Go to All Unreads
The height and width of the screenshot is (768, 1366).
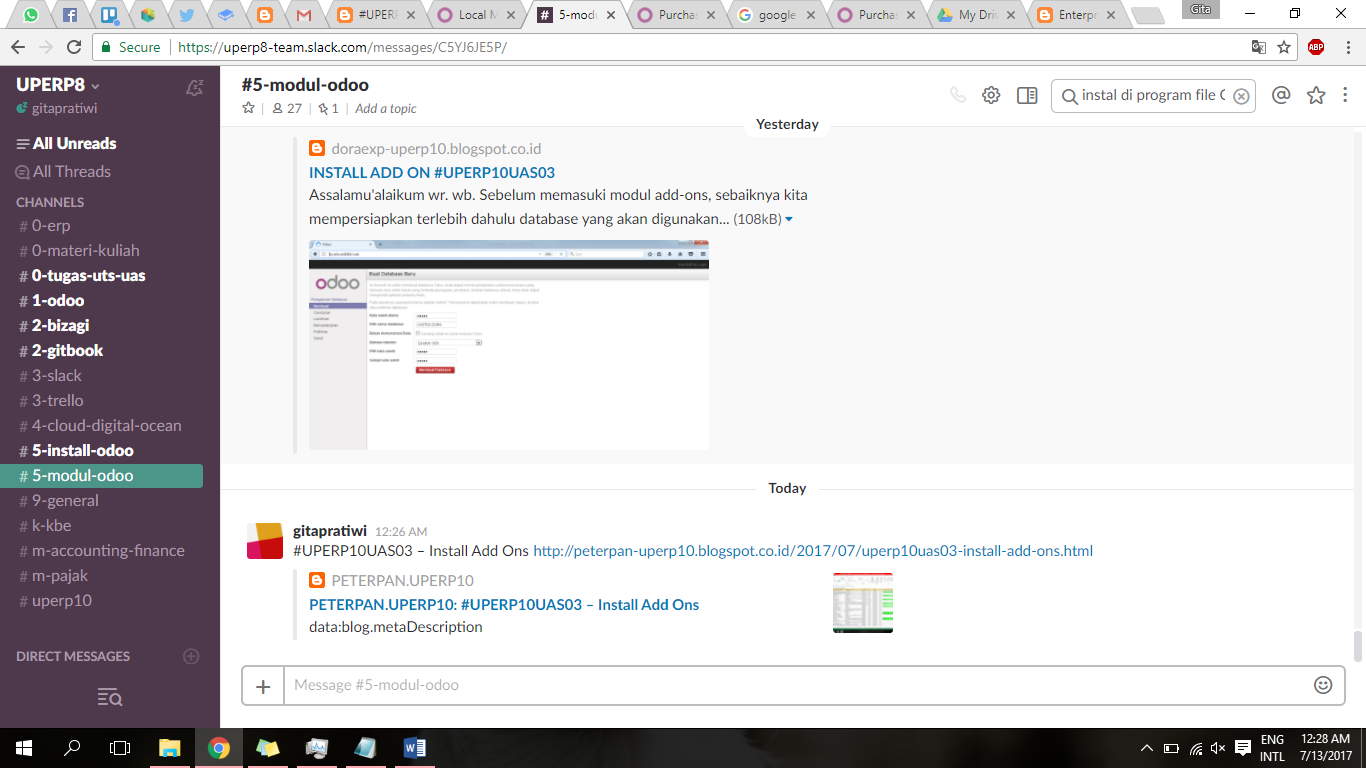66,143
